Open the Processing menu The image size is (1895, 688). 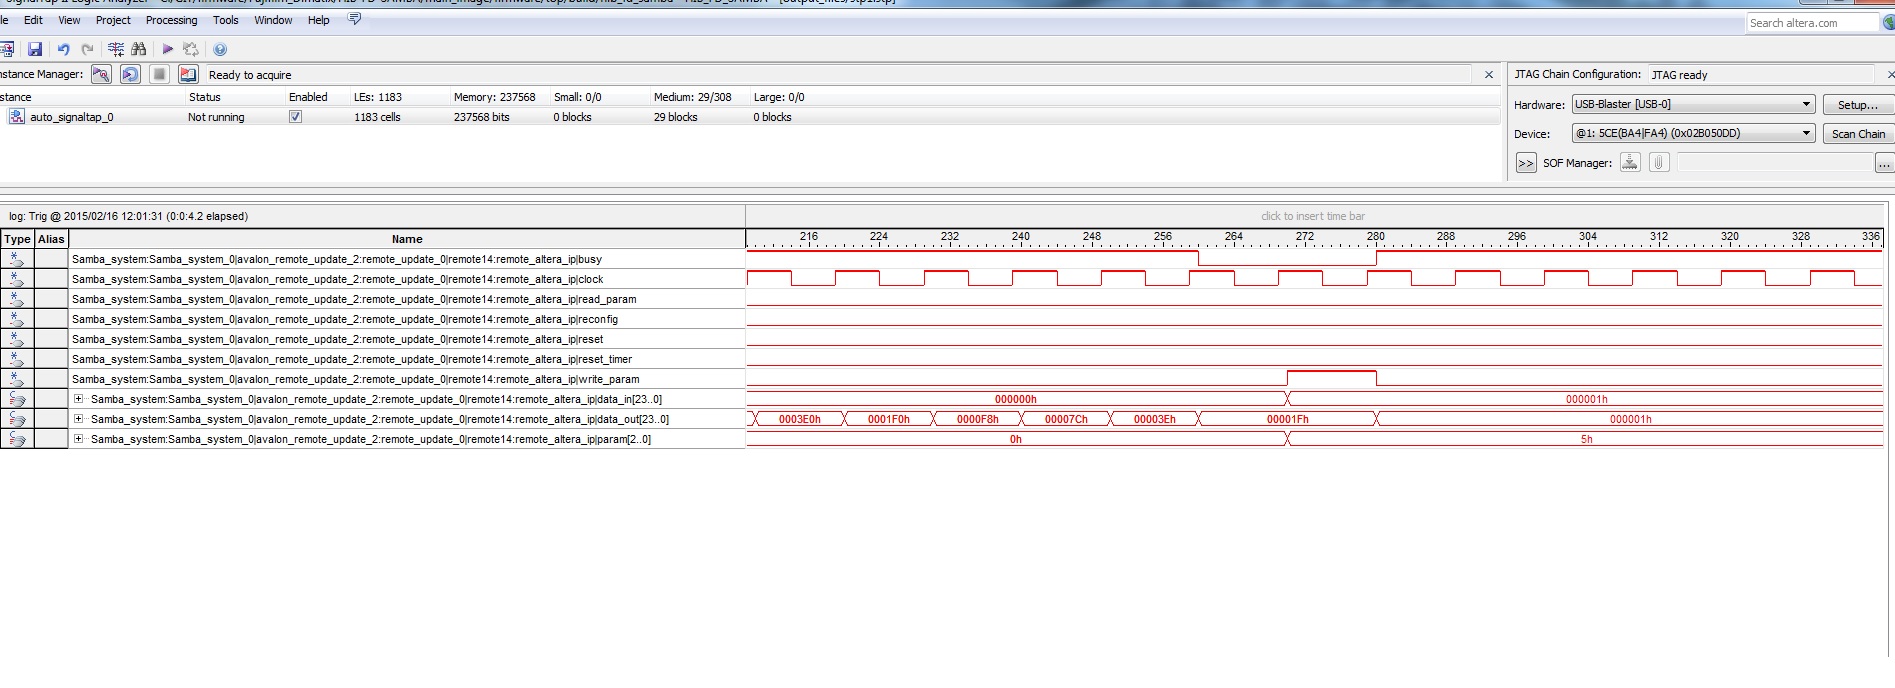click(x=172, y=20)
